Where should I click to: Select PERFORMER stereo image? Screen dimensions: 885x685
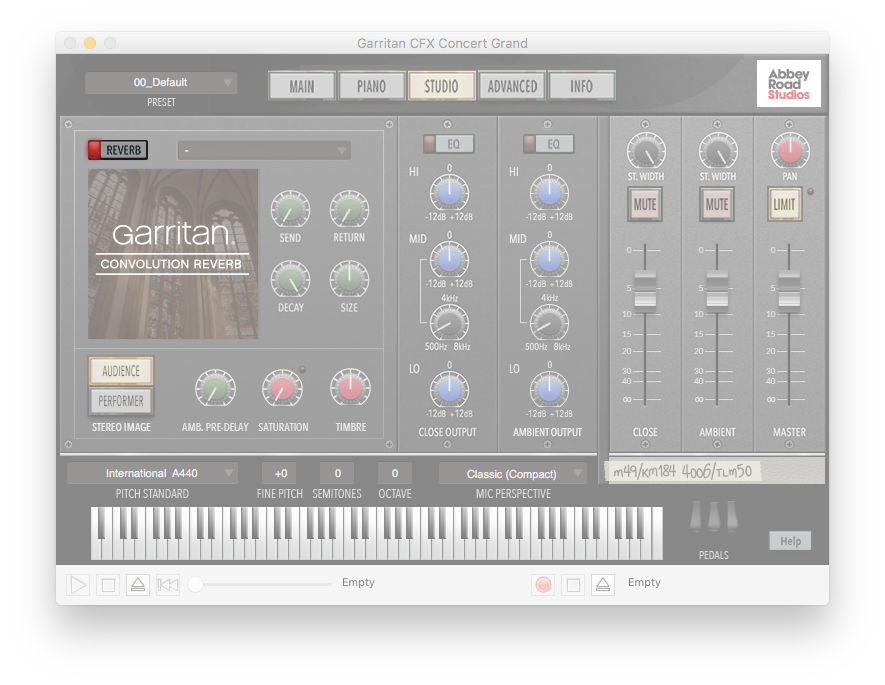point(121,401)
